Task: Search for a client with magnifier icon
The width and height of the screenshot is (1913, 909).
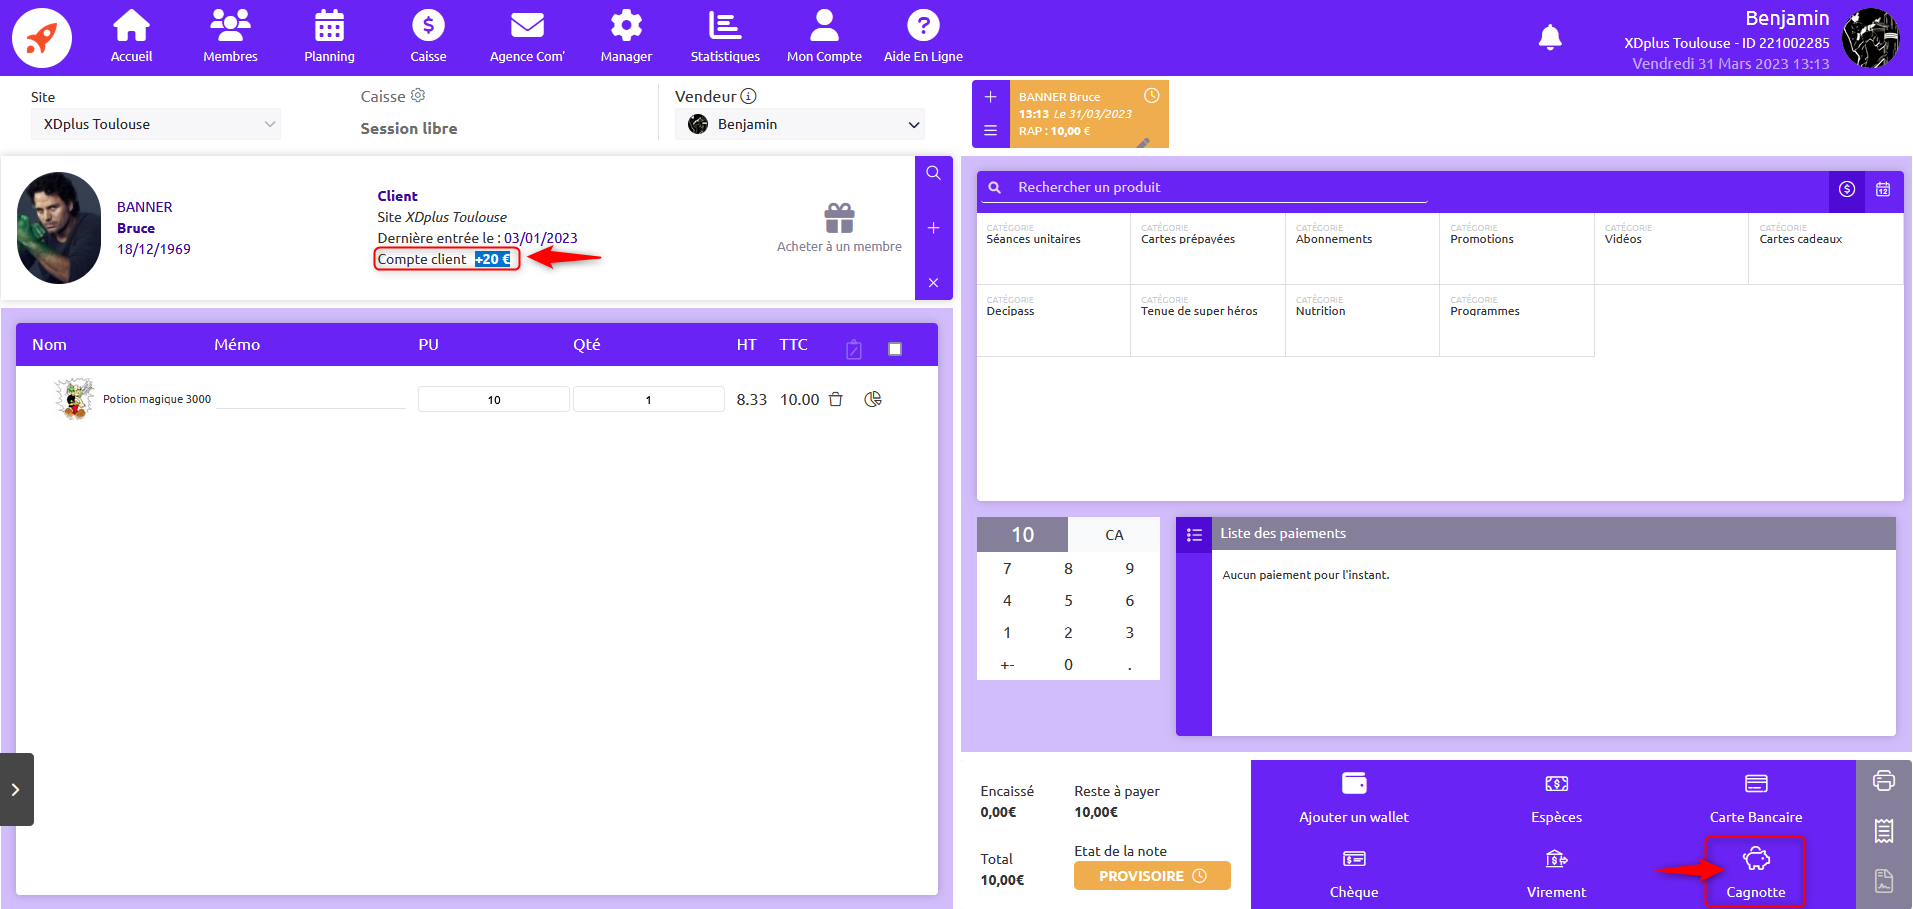Action: pyautogui.click(x=933, y=173)
